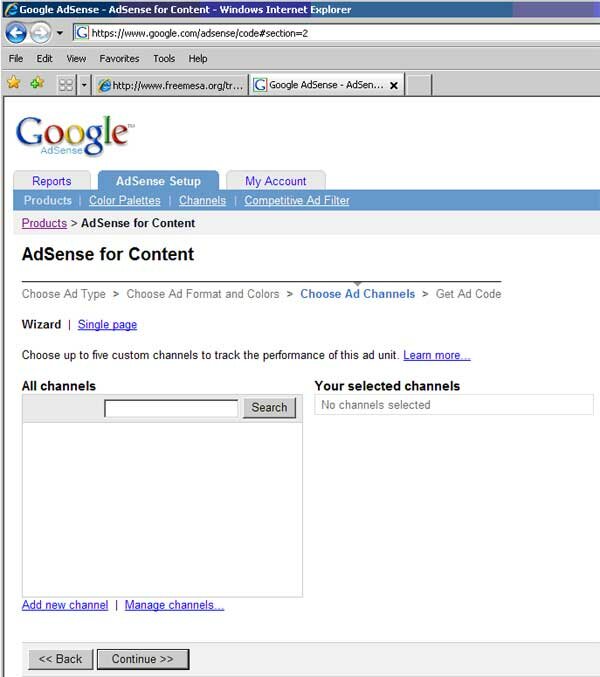Open the View menu
Screen dimensions: 600x677
pyautogui.click(x=76, y=58)
